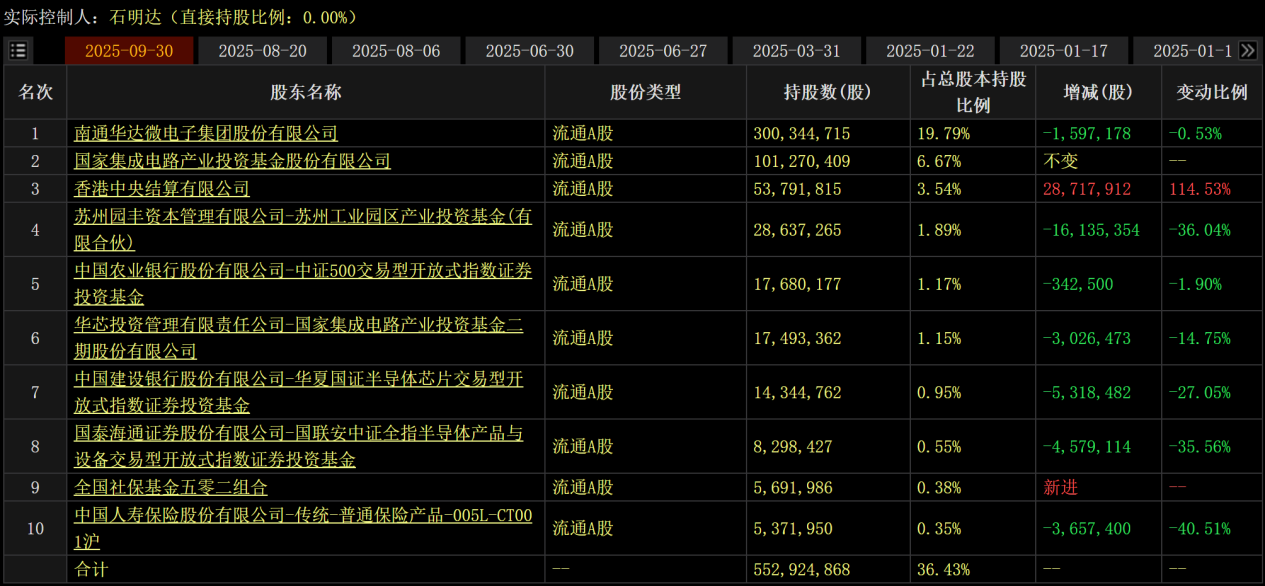
Task: Click the change value -1,597,178
Action: coord(1086,133)
